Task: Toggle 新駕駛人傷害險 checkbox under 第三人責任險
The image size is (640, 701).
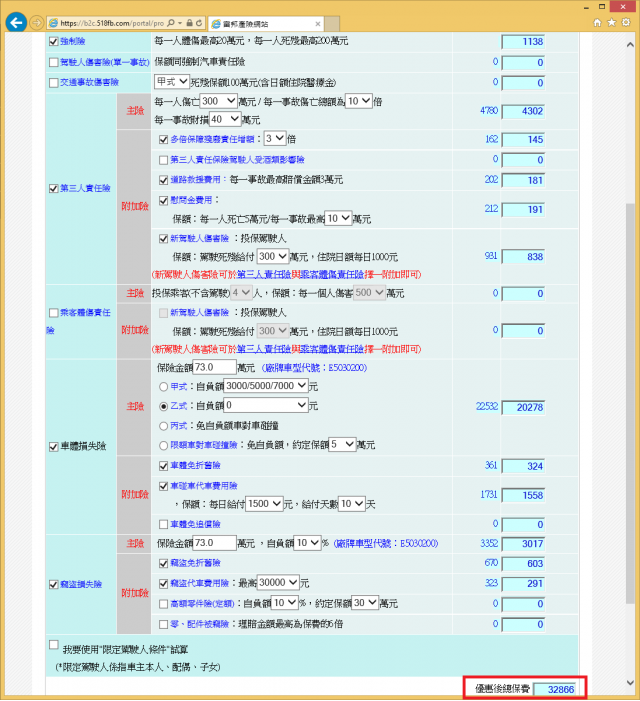Action: click(x=164, y=239)
